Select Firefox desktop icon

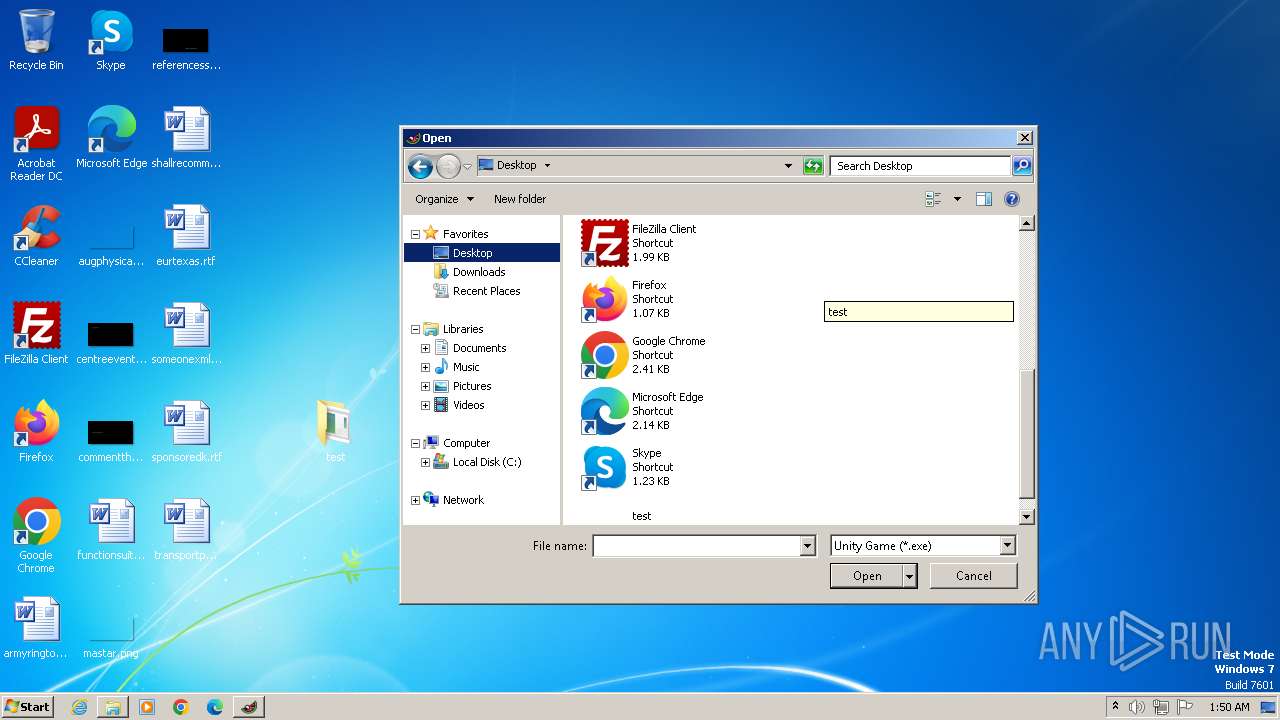pos(36,432)
